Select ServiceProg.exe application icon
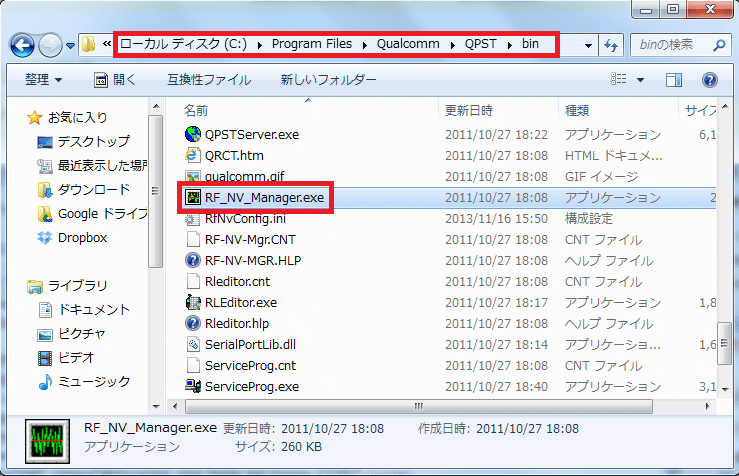 point(193,386)
